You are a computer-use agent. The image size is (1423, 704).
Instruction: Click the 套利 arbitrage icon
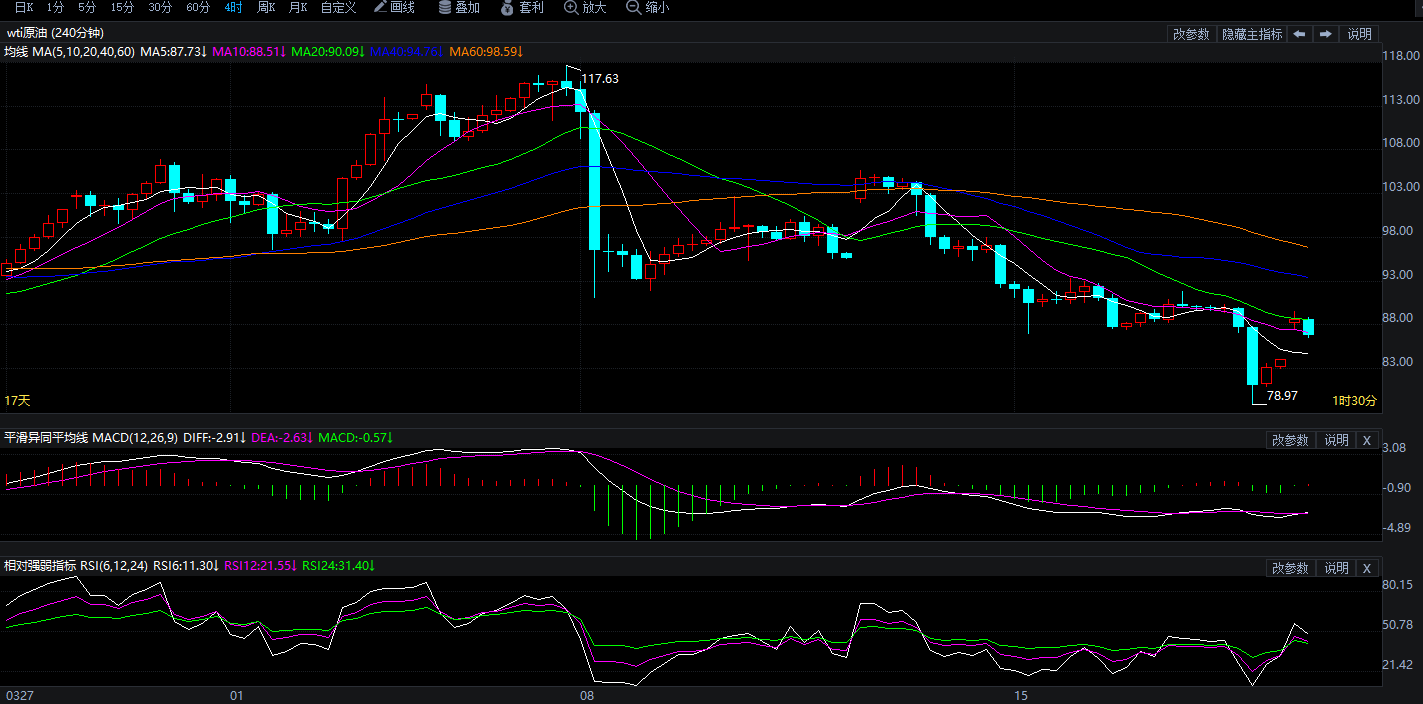pyautogui.click(x=522, y=8)
